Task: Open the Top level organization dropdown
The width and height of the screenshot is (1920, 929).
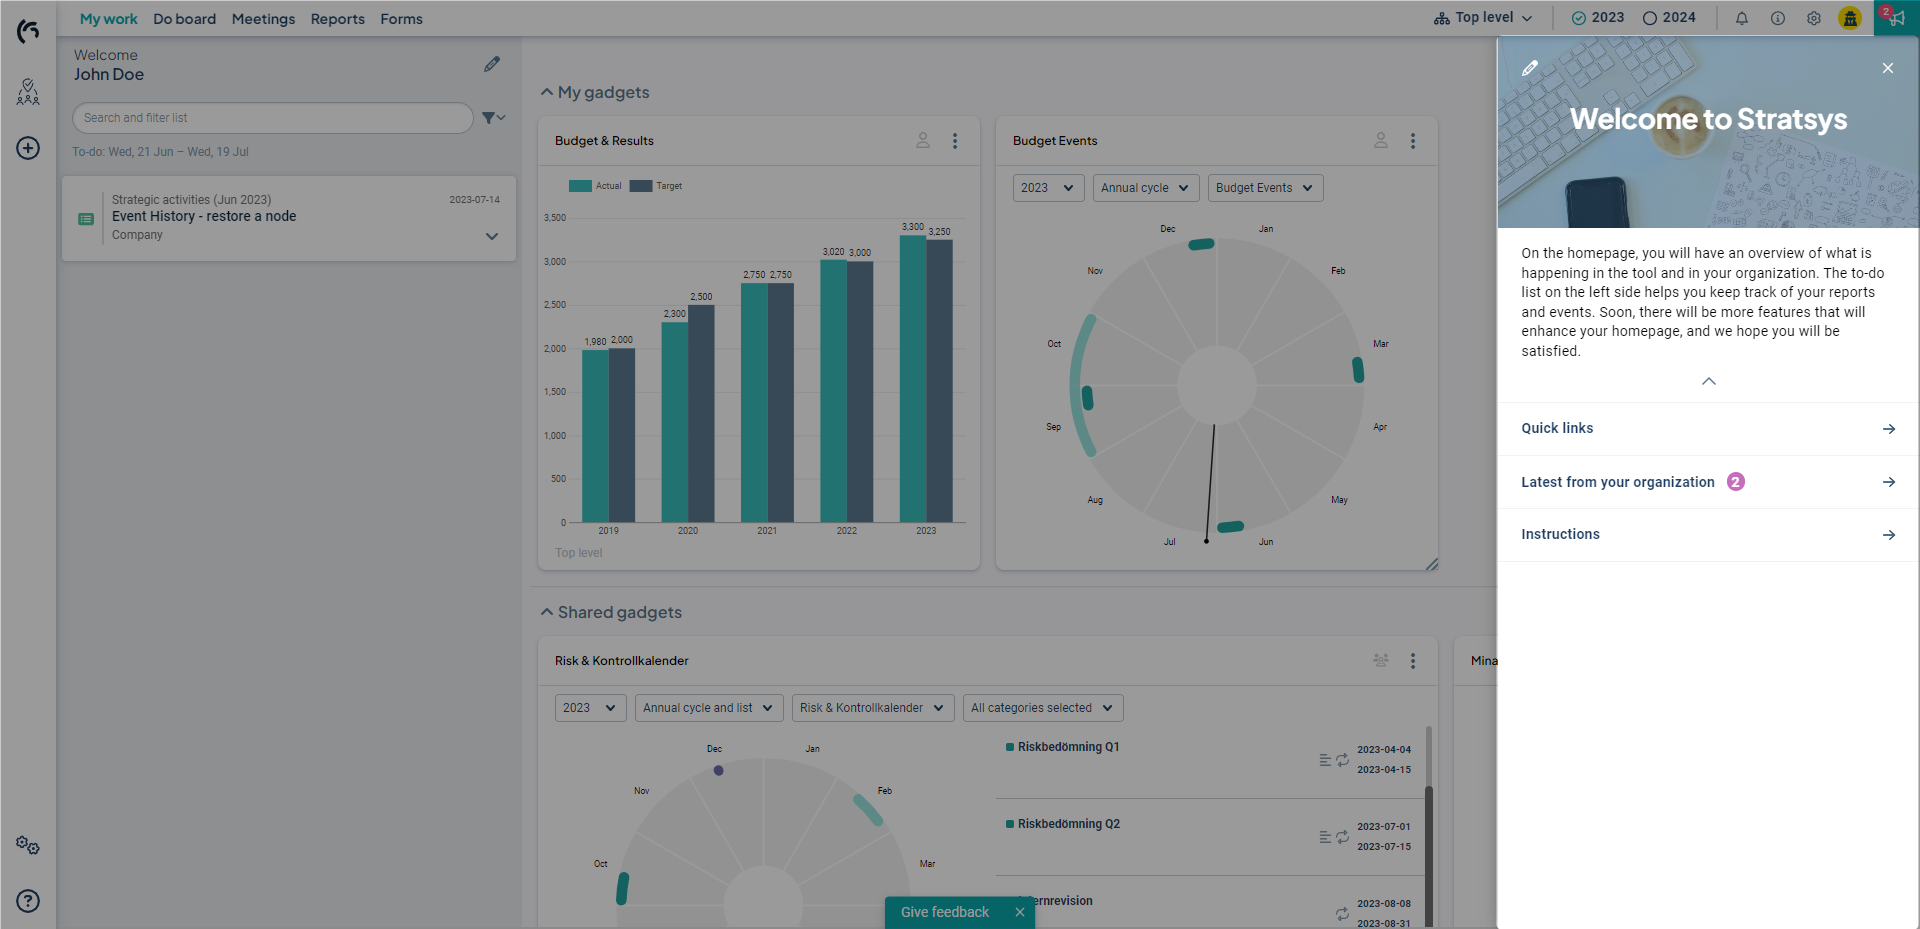Action: pyautogui.click(x=1483, y=18)
